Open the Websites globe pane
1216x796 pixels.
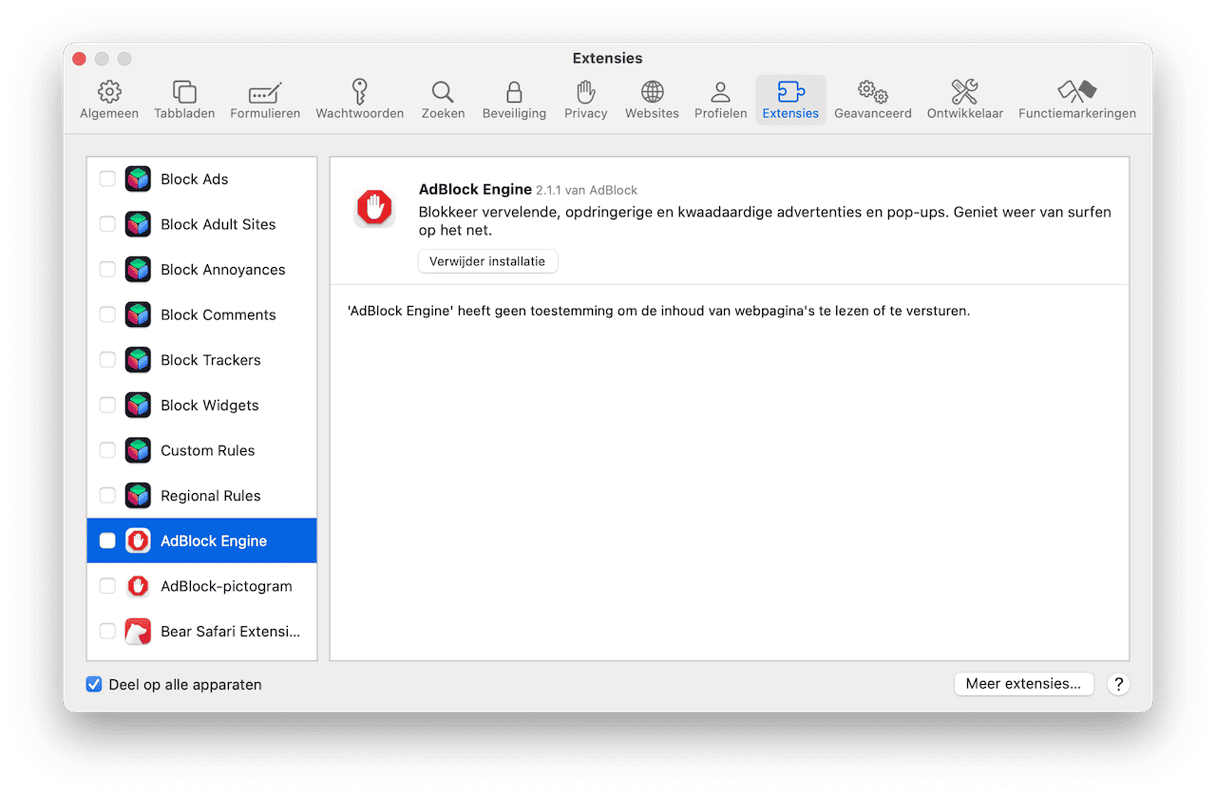click(x=652, y=93)
